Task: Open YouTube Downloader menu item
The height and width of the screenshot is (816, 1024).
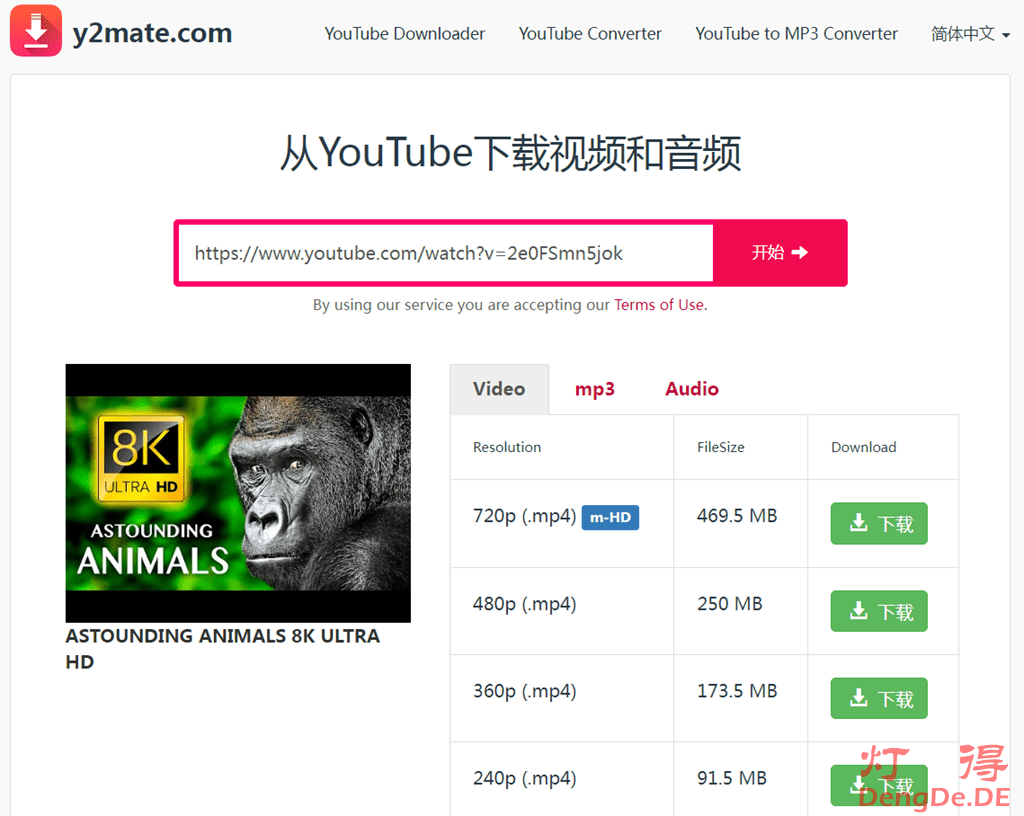Action: 404,34
